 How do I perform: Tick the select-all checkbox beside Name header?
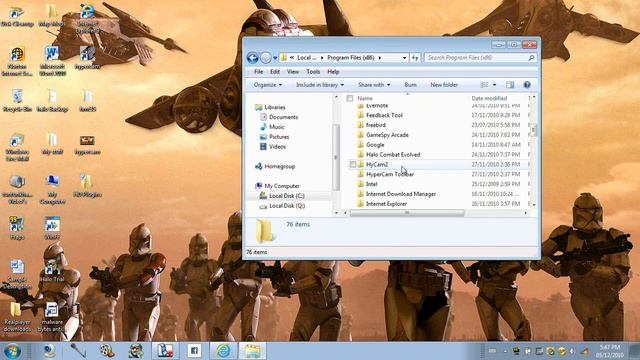[349, 98]
